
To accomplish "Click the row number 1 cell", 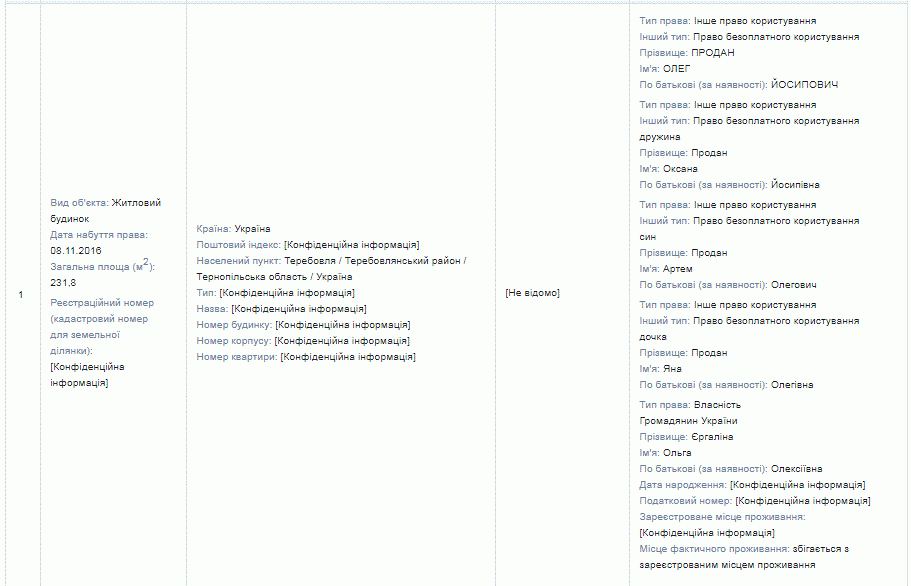I will (x=22, y=294).
